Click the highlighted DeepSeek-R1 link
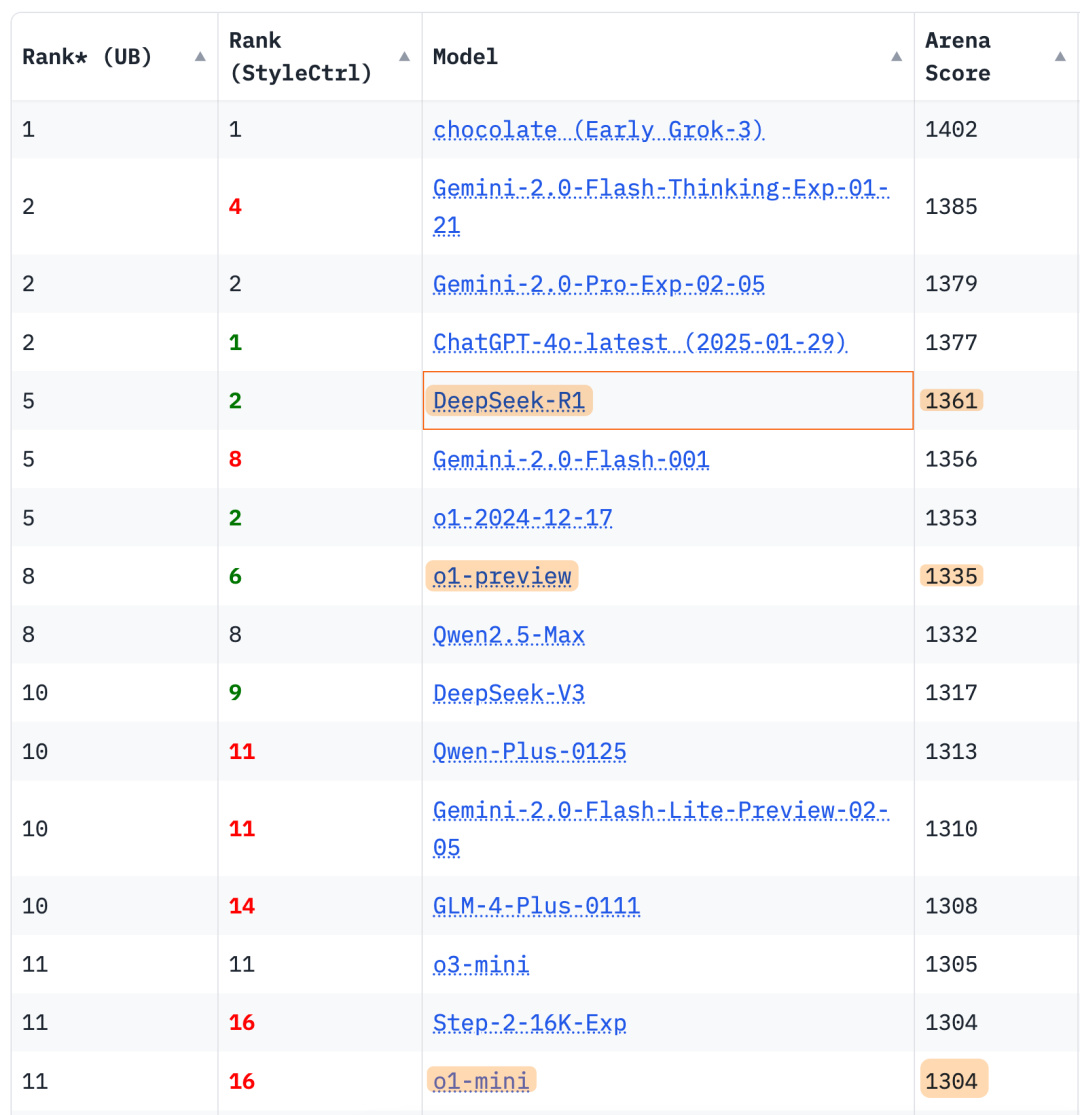The image size is (1080, 1115). [508, 401]
